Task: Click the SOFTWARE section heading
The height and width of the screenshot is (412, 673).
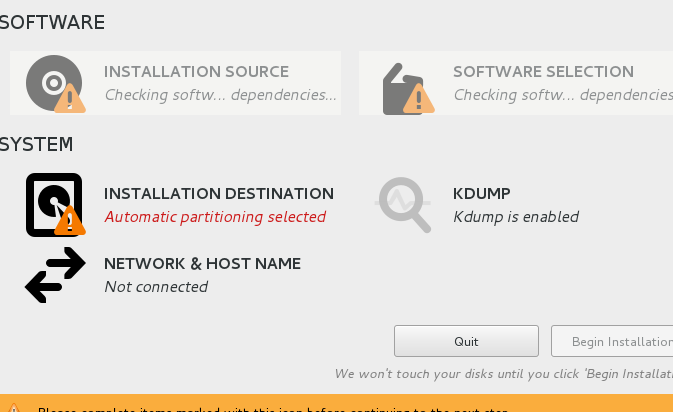Action: (x=52, y=22)
